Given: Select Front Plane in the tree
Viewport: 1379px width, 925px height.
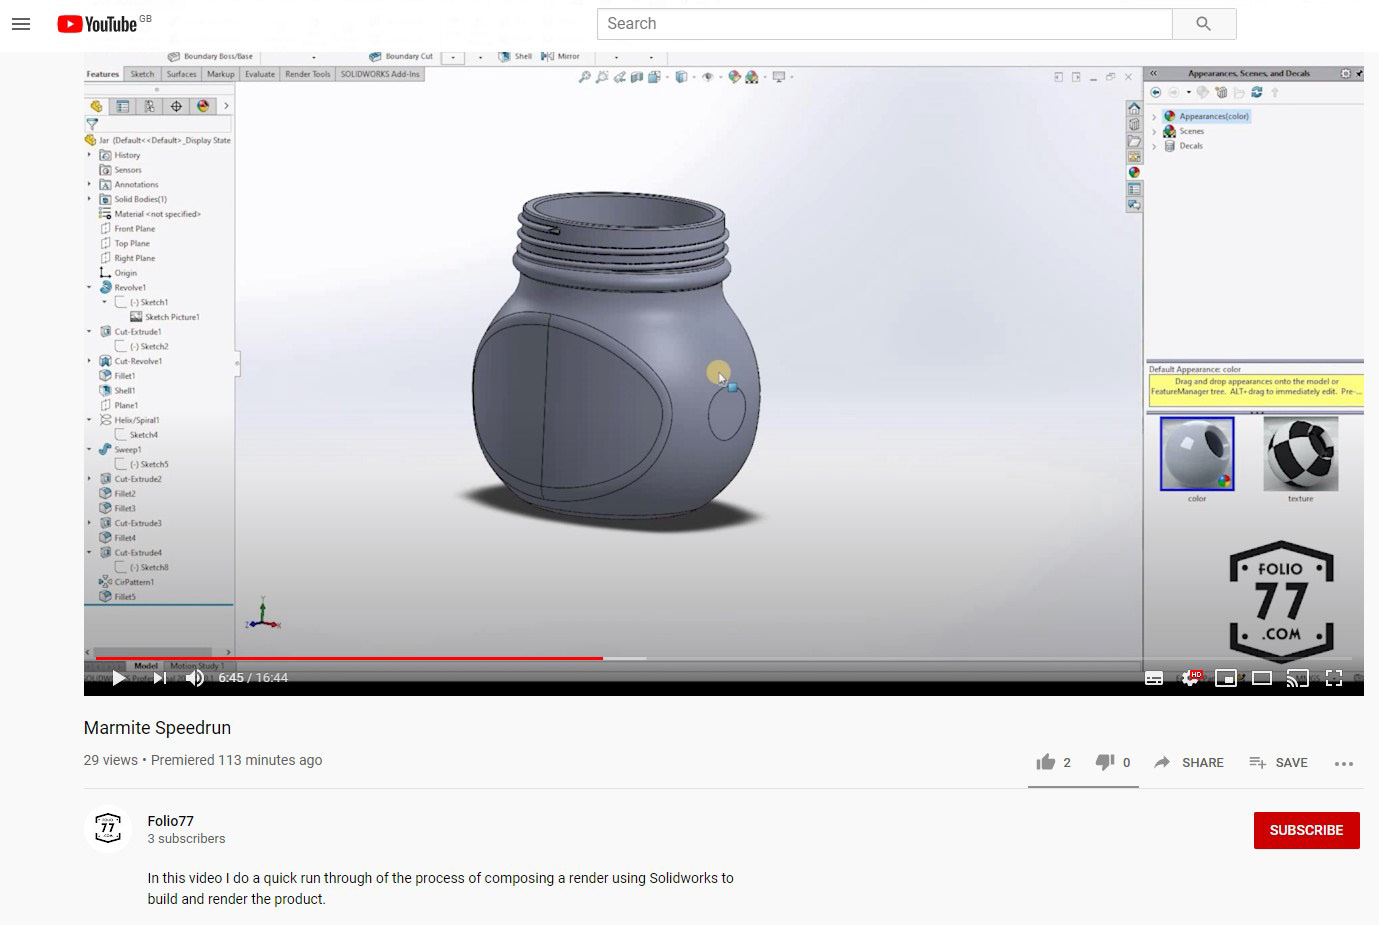Looking at the screenshot, I should pos(134,229).
